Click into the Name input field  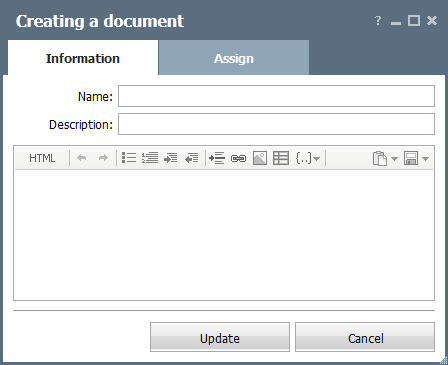click(276, 96)
